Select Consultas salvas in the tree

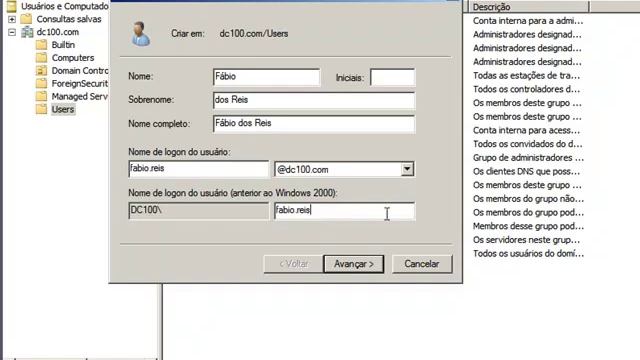coord(69,19)
